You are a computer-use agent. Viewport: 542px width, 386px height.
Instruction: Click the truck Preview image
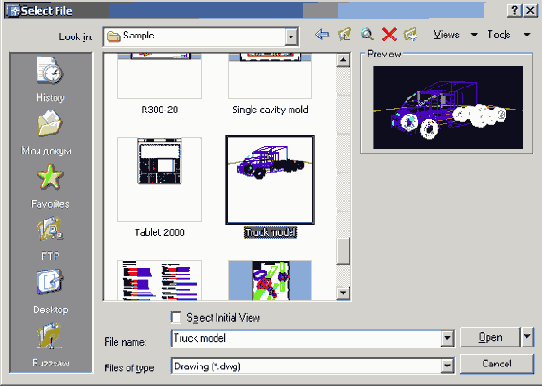pos(448,107)
